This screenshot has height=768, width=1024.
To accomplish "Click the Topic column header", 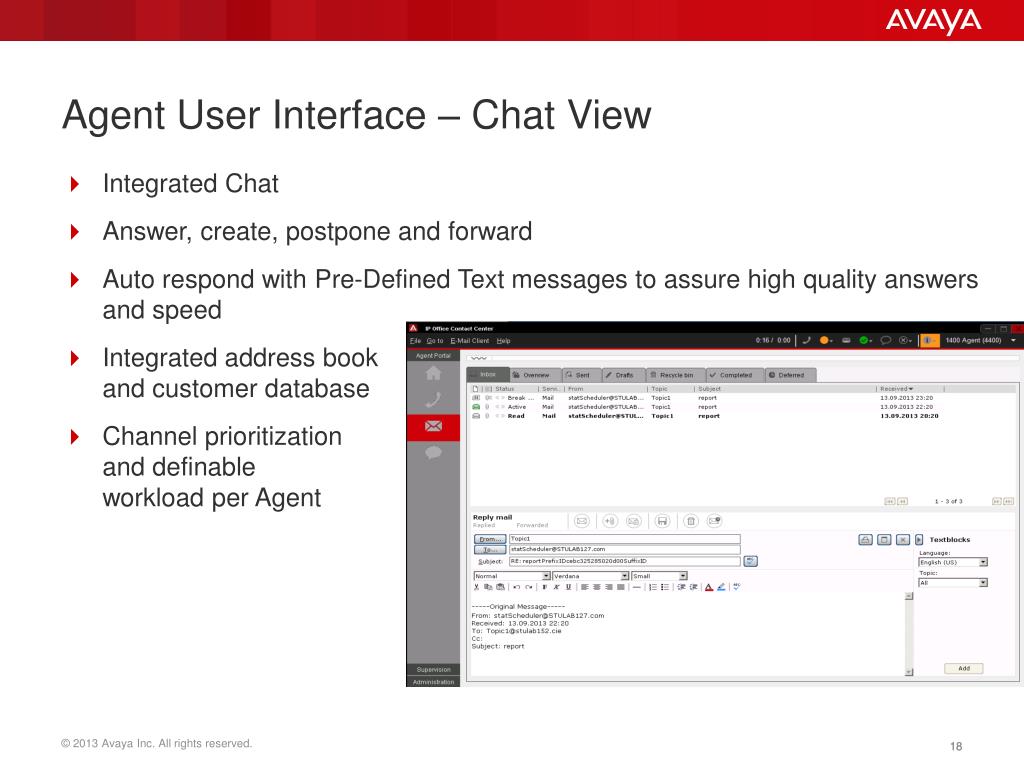I will (x=659, y=389).
